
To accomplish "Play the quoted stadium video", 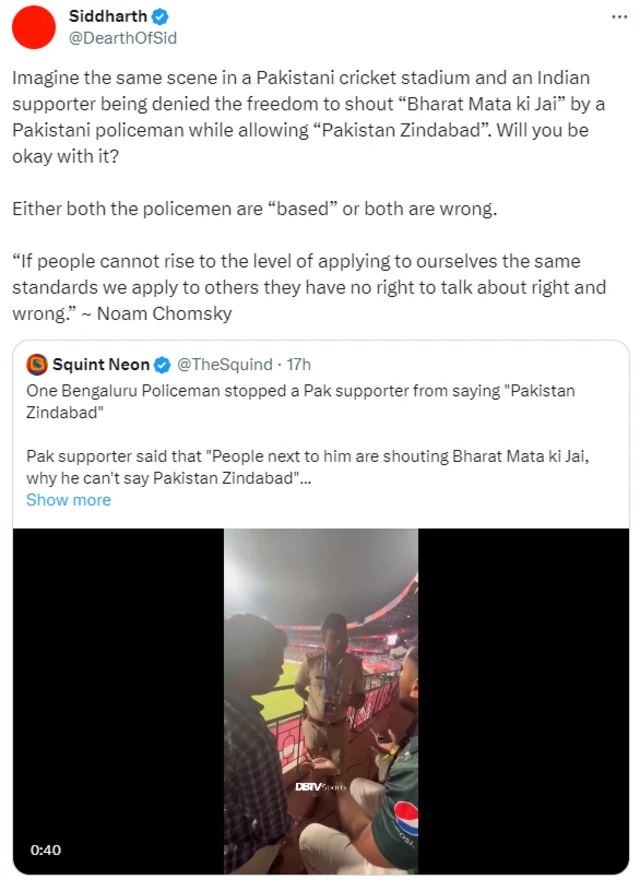I will [x=320, y=700].
